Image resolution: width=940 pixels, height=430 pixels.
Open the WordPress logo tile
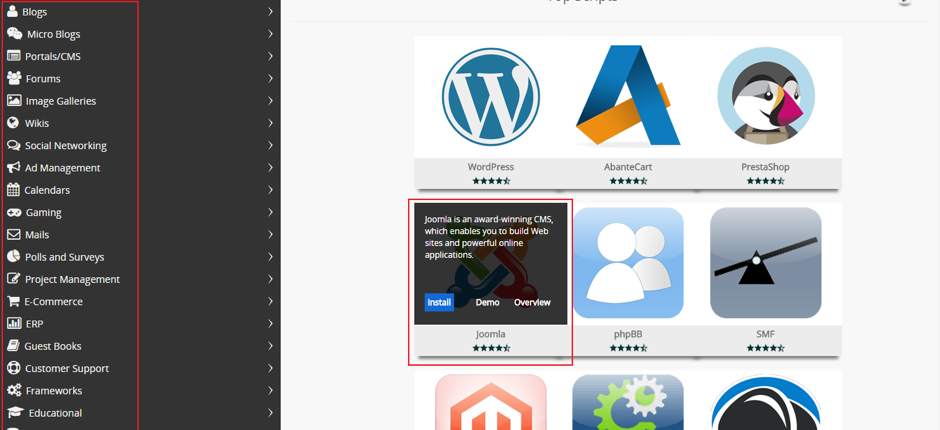[x=490, y=97]
